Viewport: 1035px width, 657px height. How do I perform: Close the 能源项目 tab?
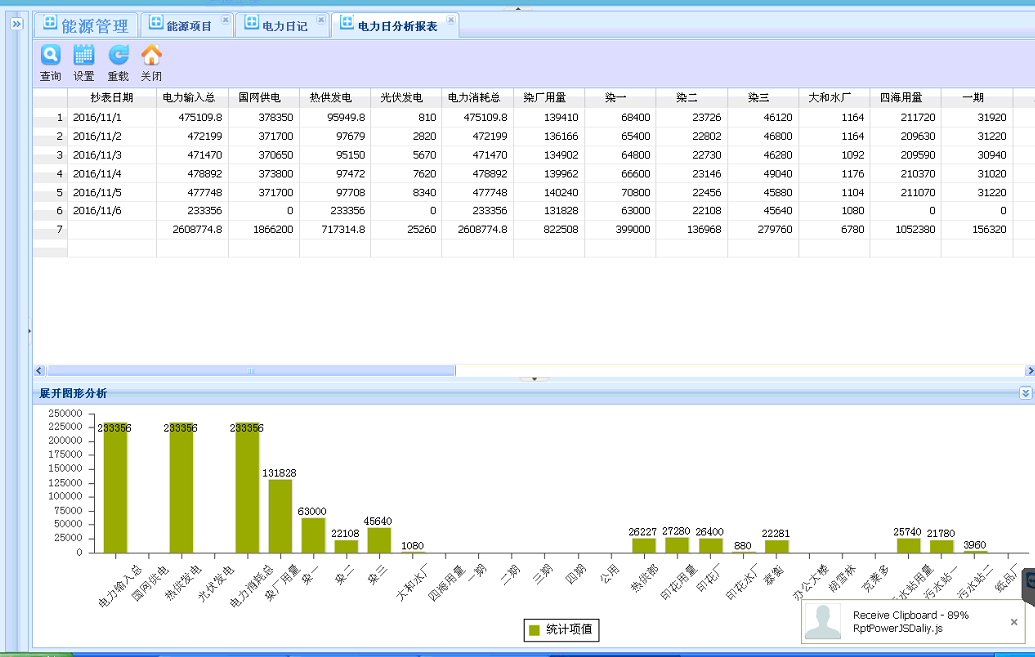(x=224, y=20)
